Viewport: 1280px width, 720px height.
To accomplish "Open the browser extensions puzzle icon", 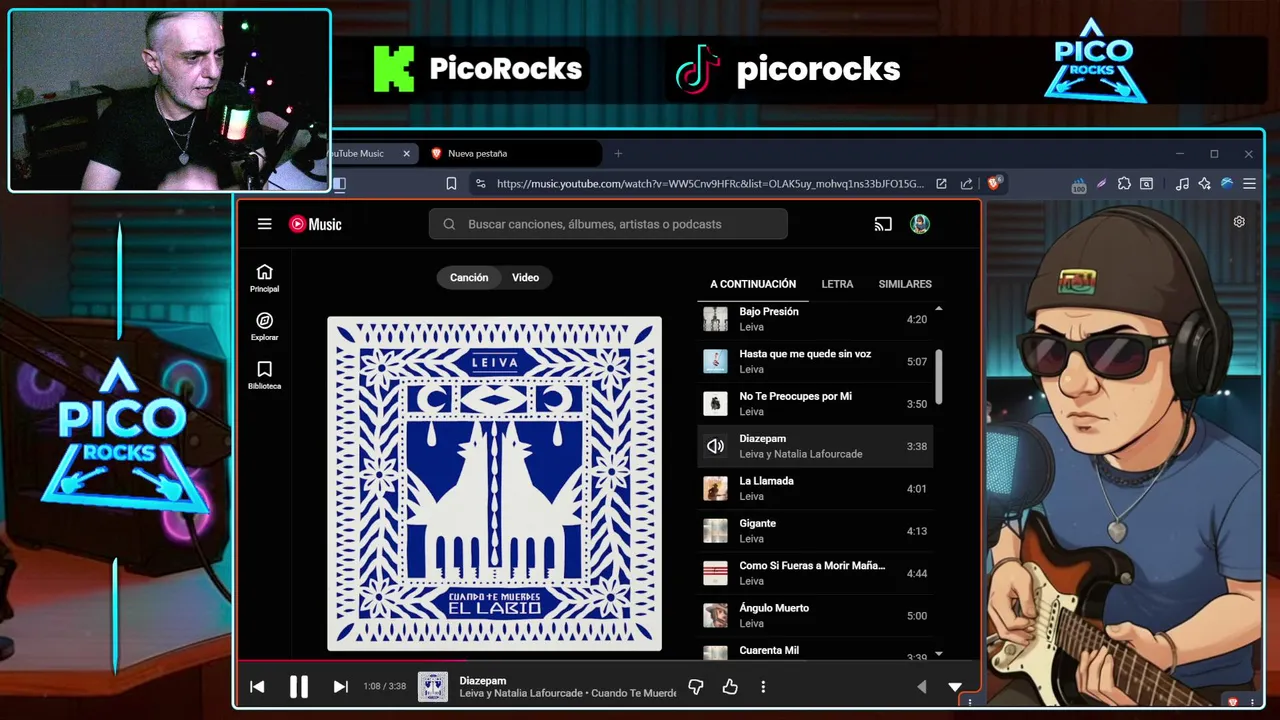I will point(1124,184).
